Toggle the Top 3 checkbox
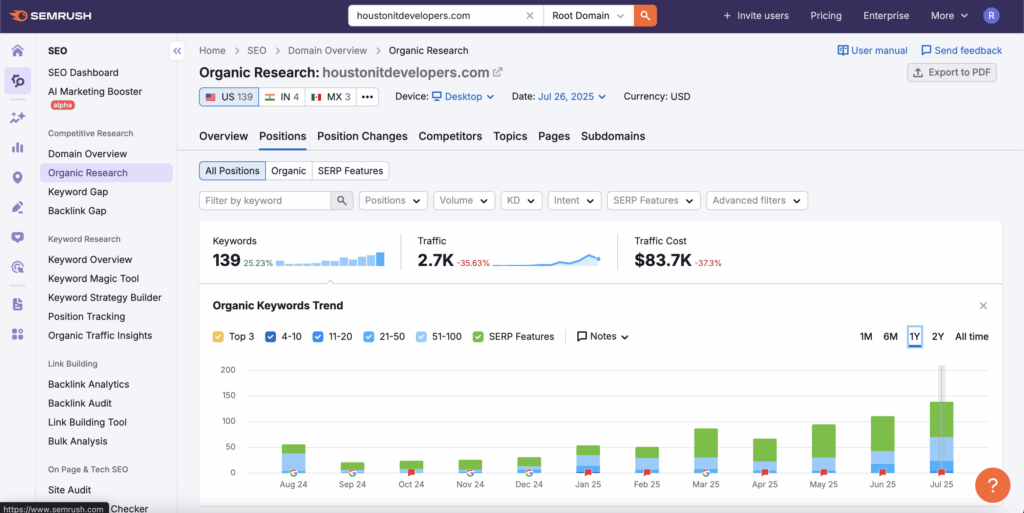 pyautogui.click(x=218, y=337)
